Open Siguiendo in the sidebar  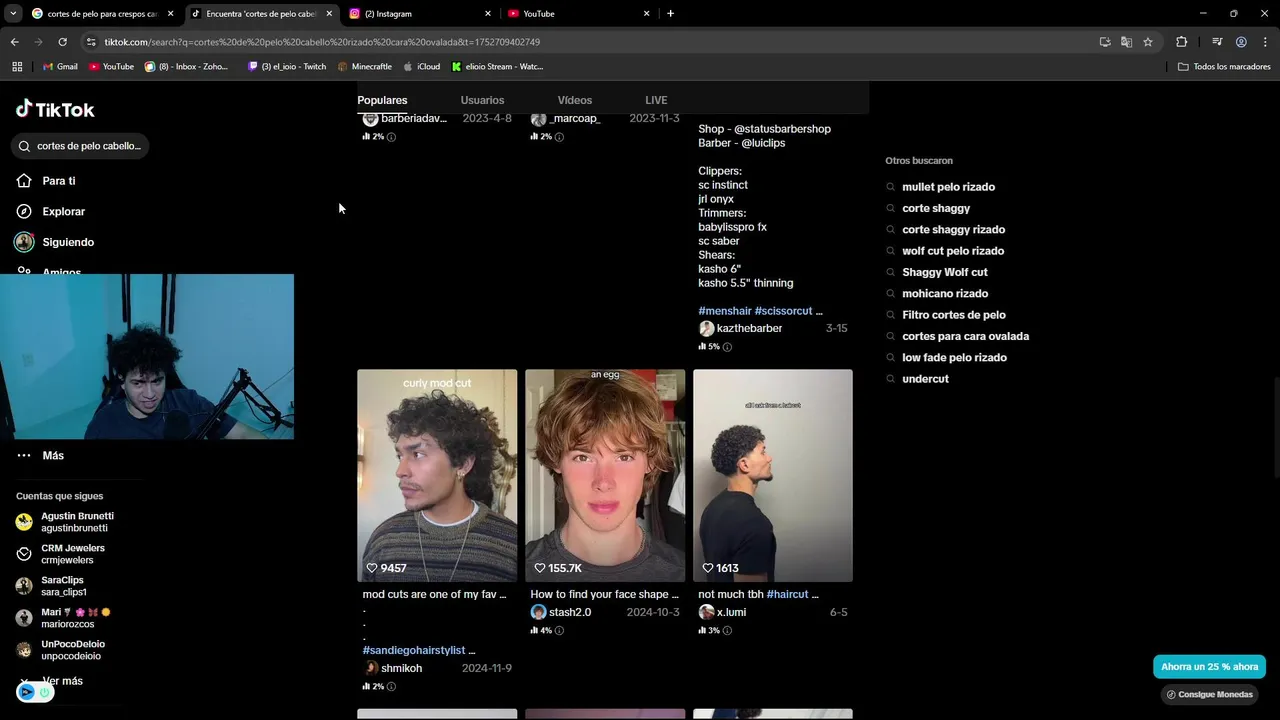[68, 242]
